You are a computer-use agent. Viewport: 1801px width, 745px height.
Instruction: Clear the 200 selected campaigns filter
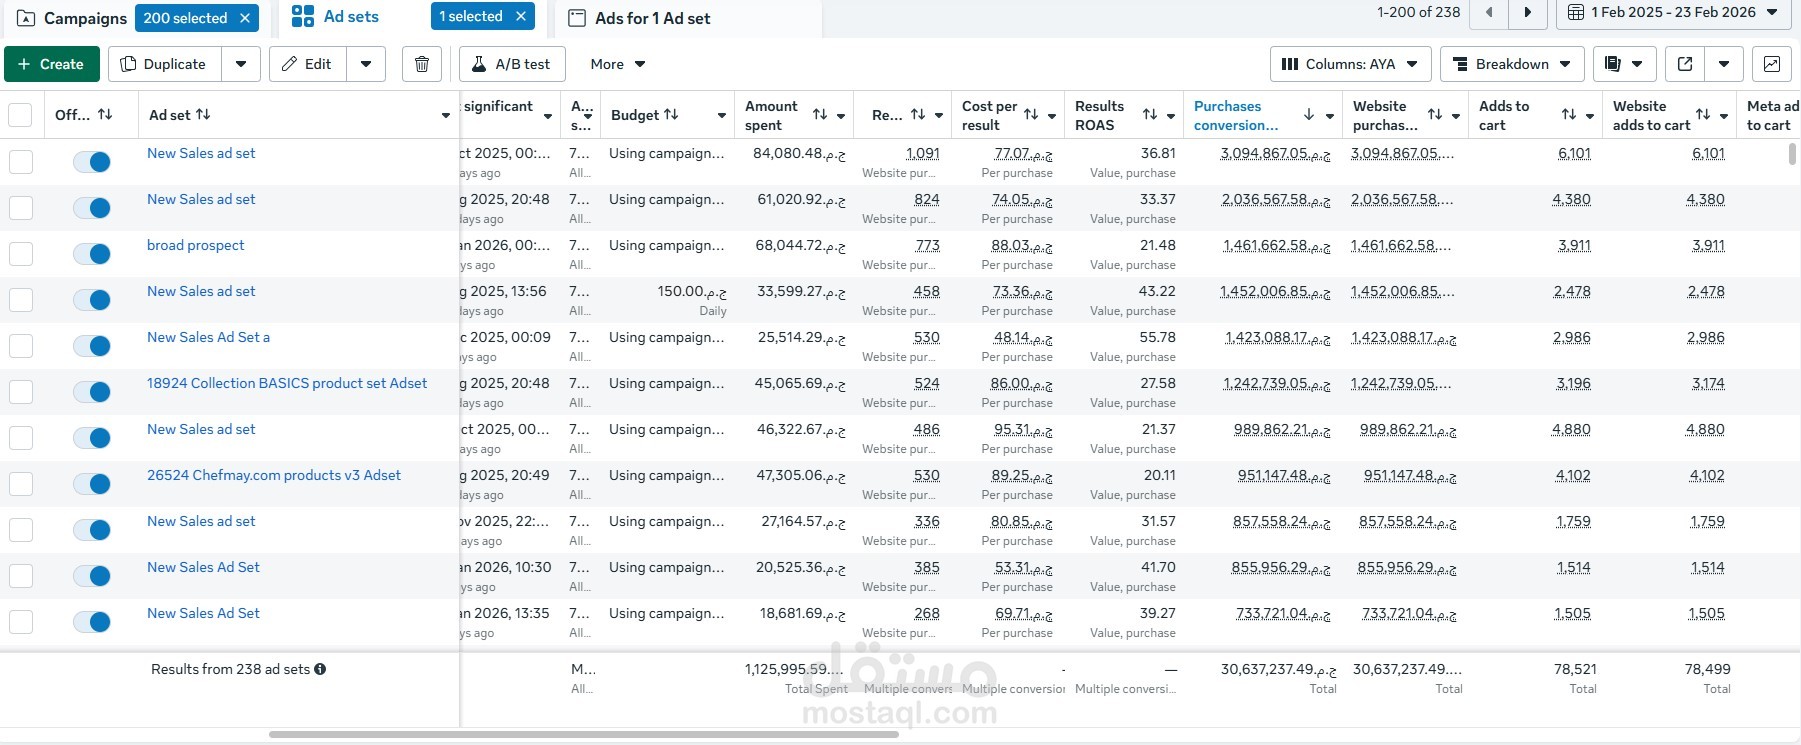pyautogui.click(x=245, y=18)
